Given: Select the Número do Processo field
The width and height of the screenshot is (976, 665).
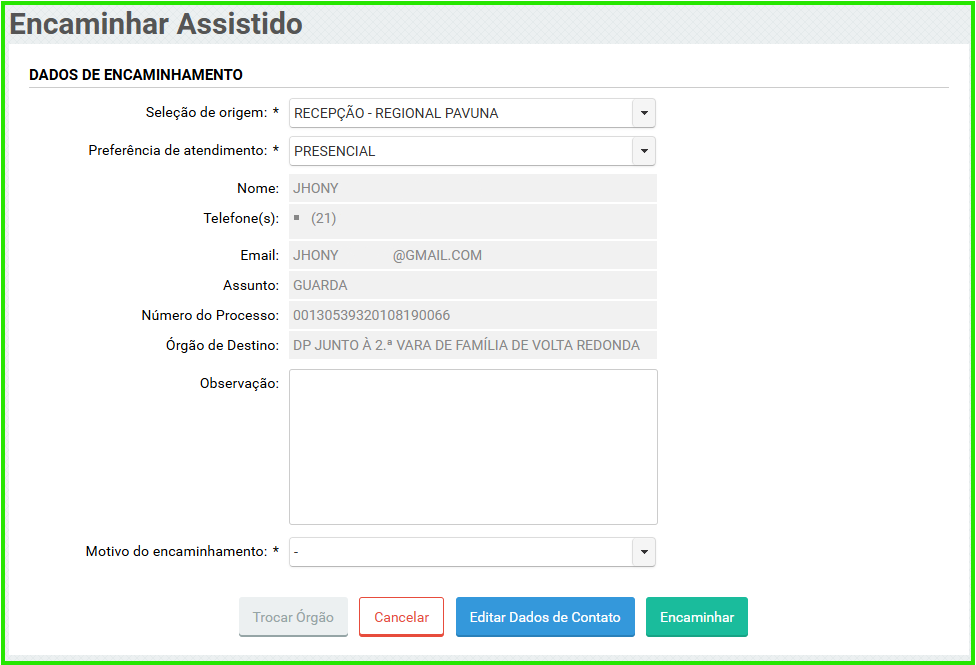Looking at the screenshot, I should click(472, 315).
